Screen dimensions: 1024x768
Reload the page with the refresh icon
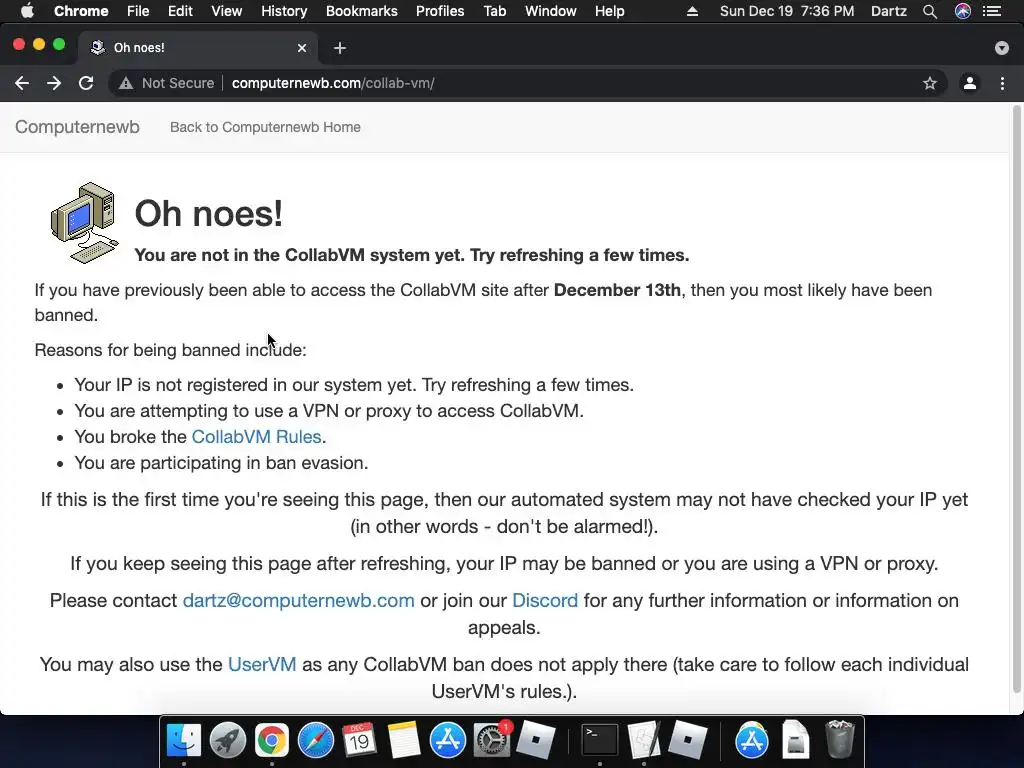click(86, 83)
